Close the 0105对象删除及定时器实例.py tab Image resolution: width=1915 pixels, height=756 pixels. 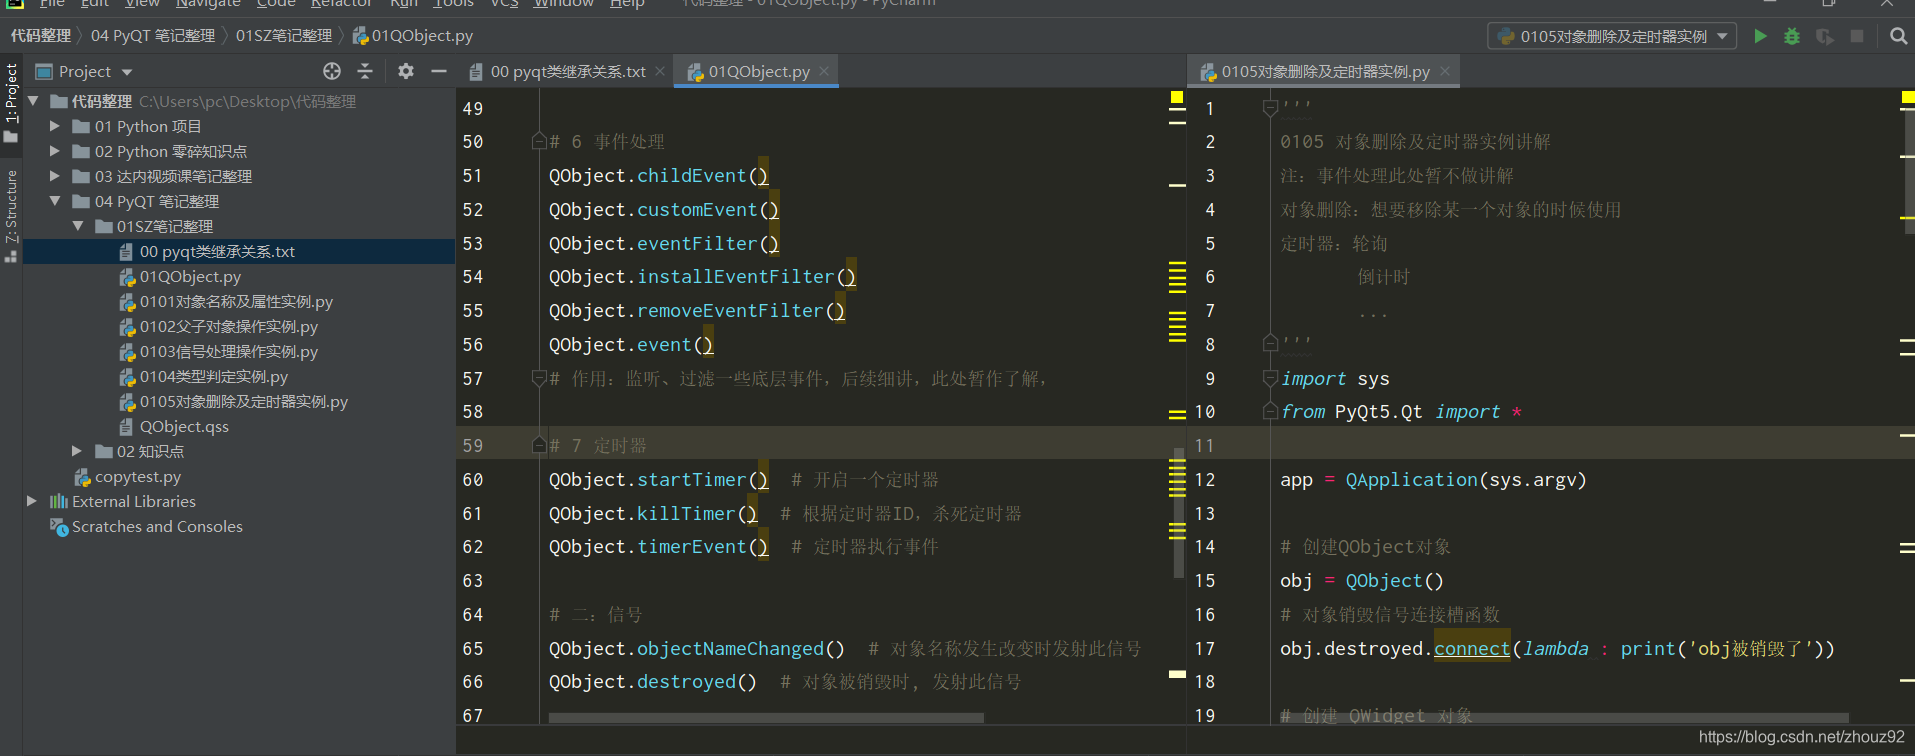[1445, 71]
